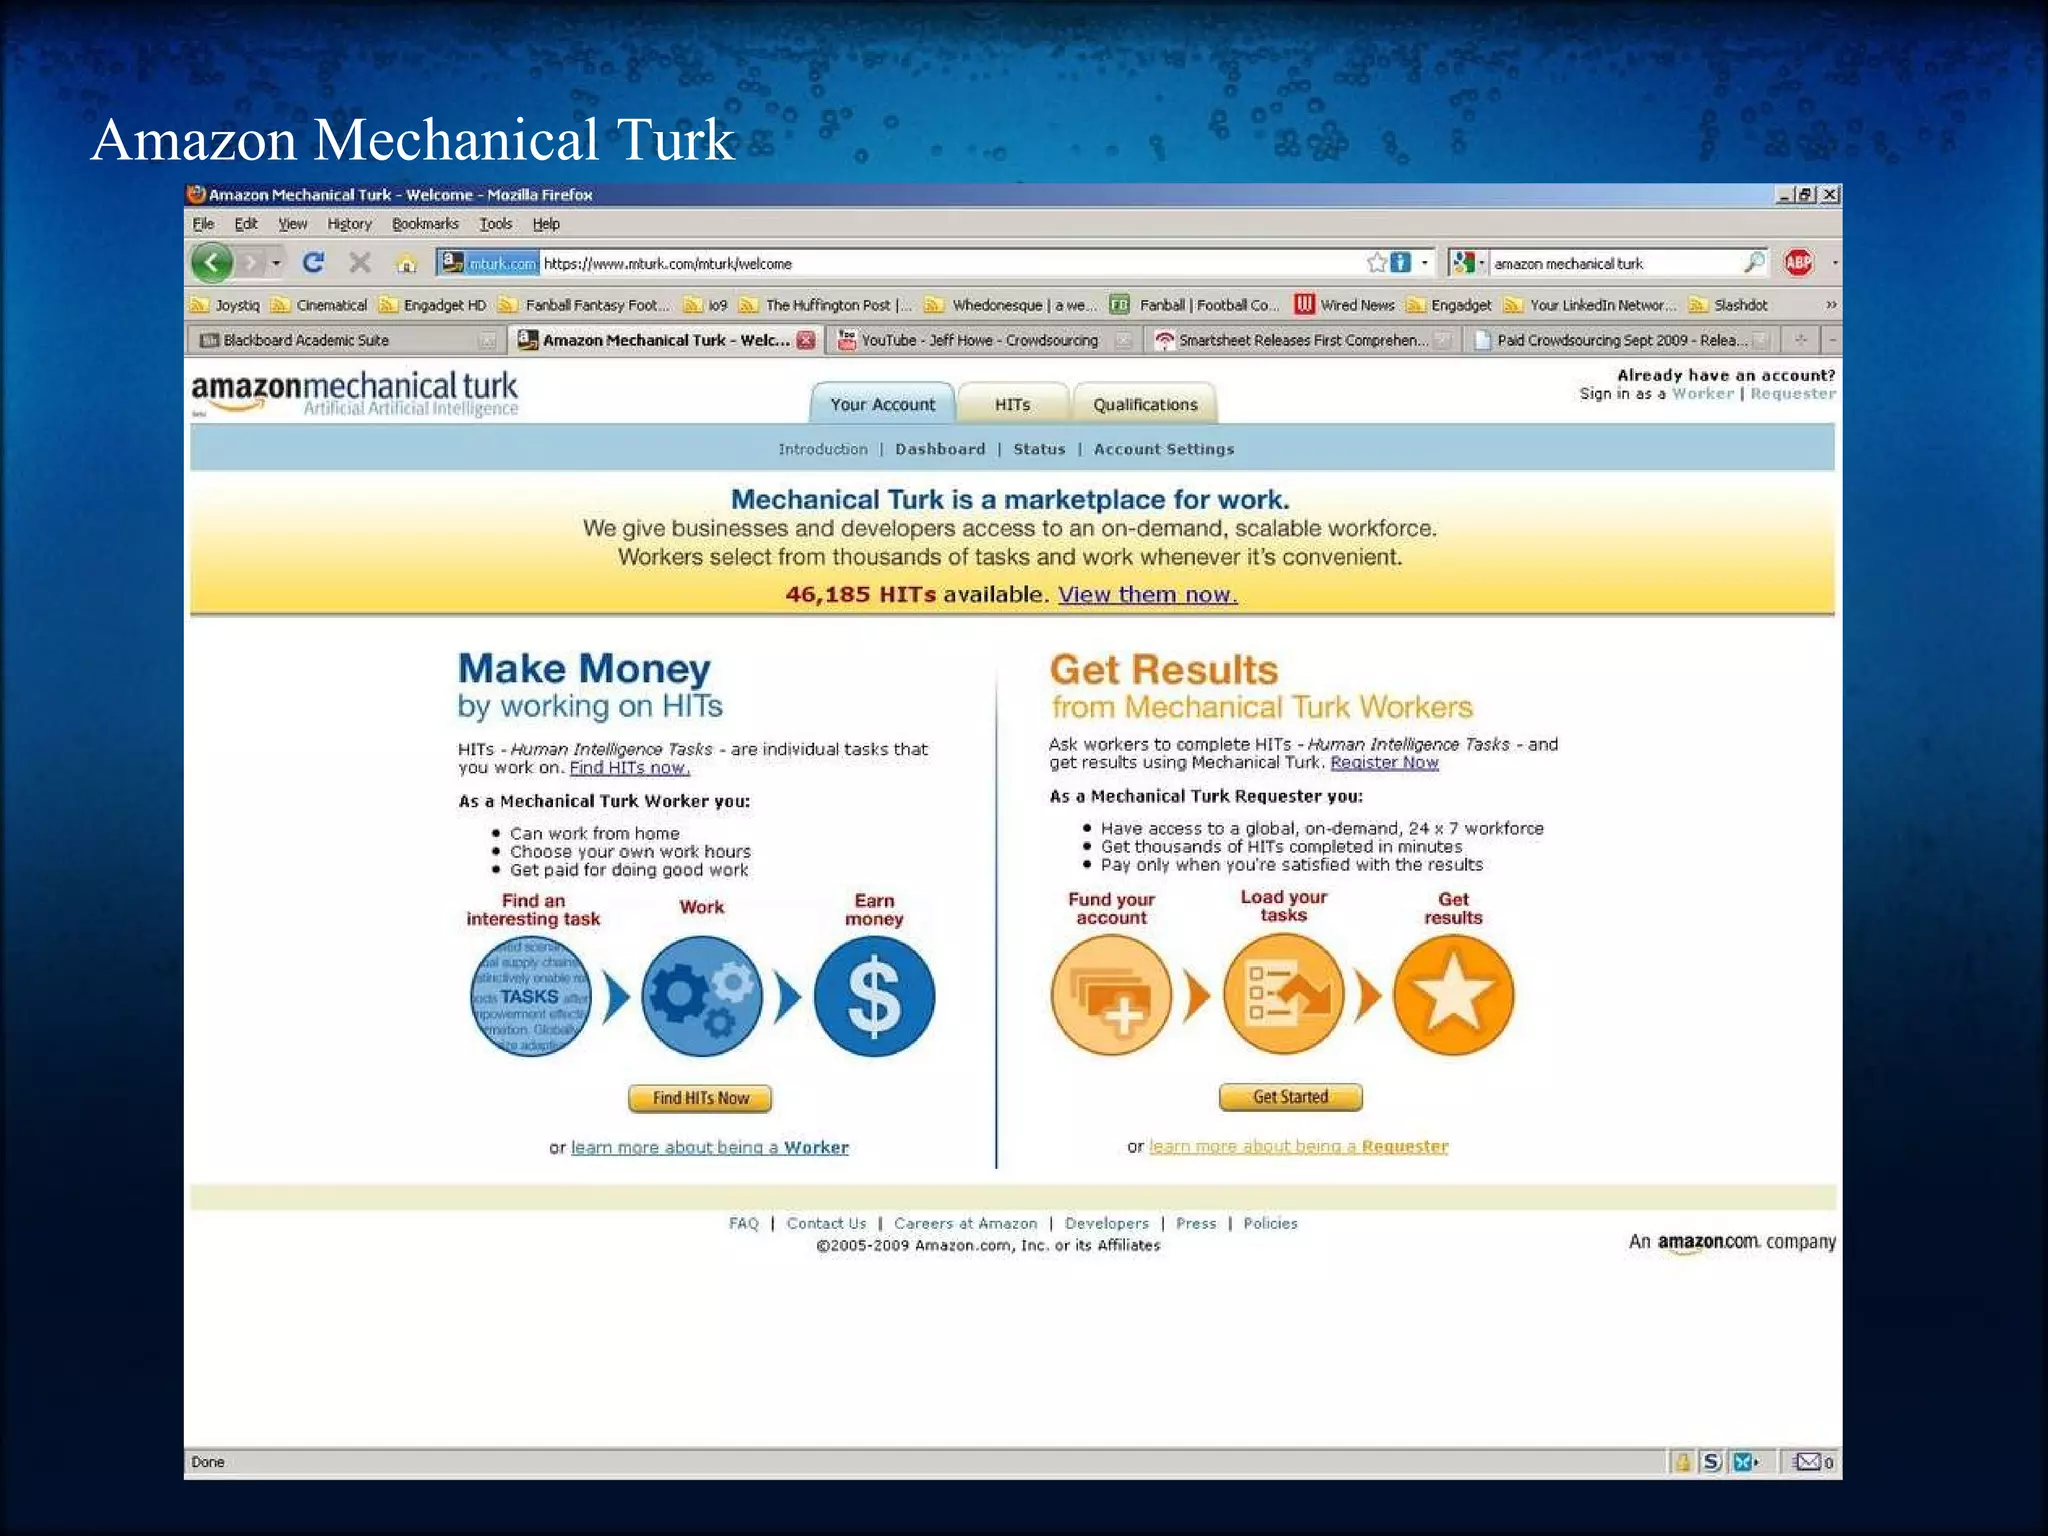The height and width of the screenshot is (1536, 2048).
Task: Open the Dashboard sub-navigation link
Action: coord(940,449)
